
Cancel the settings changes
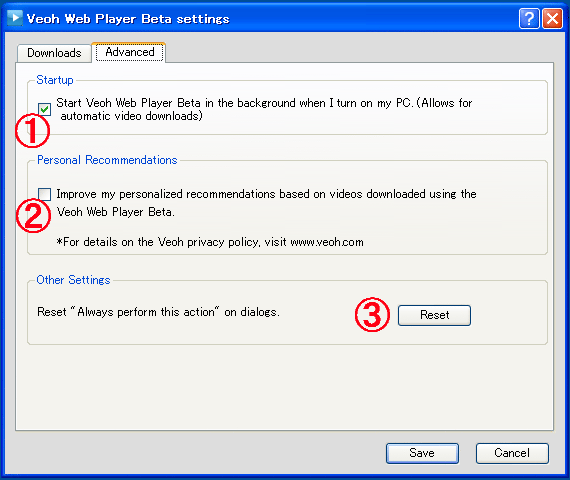(x=512, y=453)
